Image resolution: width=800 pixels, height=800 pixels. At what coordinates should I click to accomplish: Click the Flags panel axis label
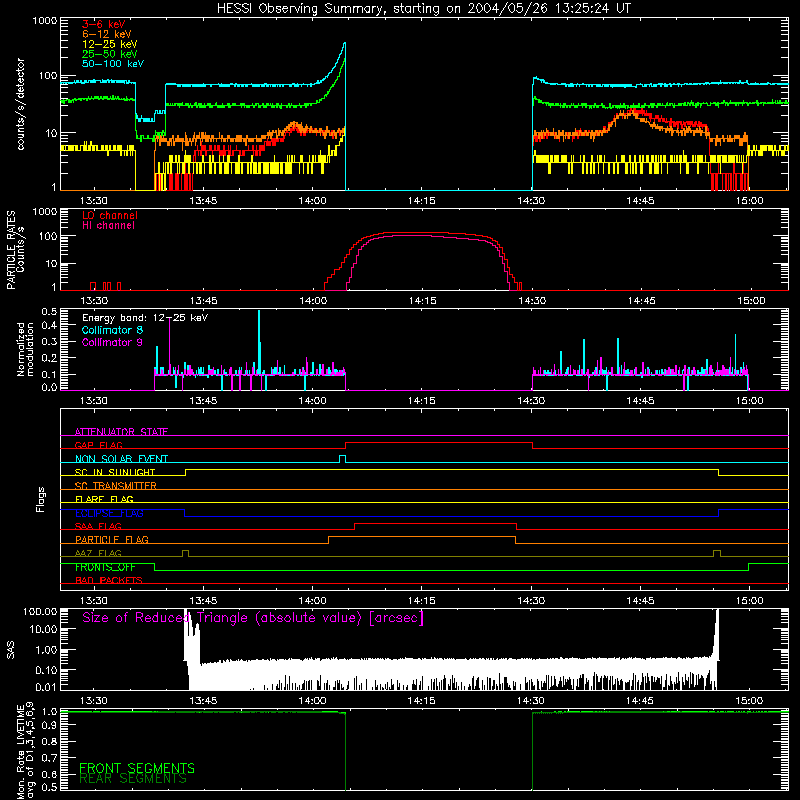40,499
